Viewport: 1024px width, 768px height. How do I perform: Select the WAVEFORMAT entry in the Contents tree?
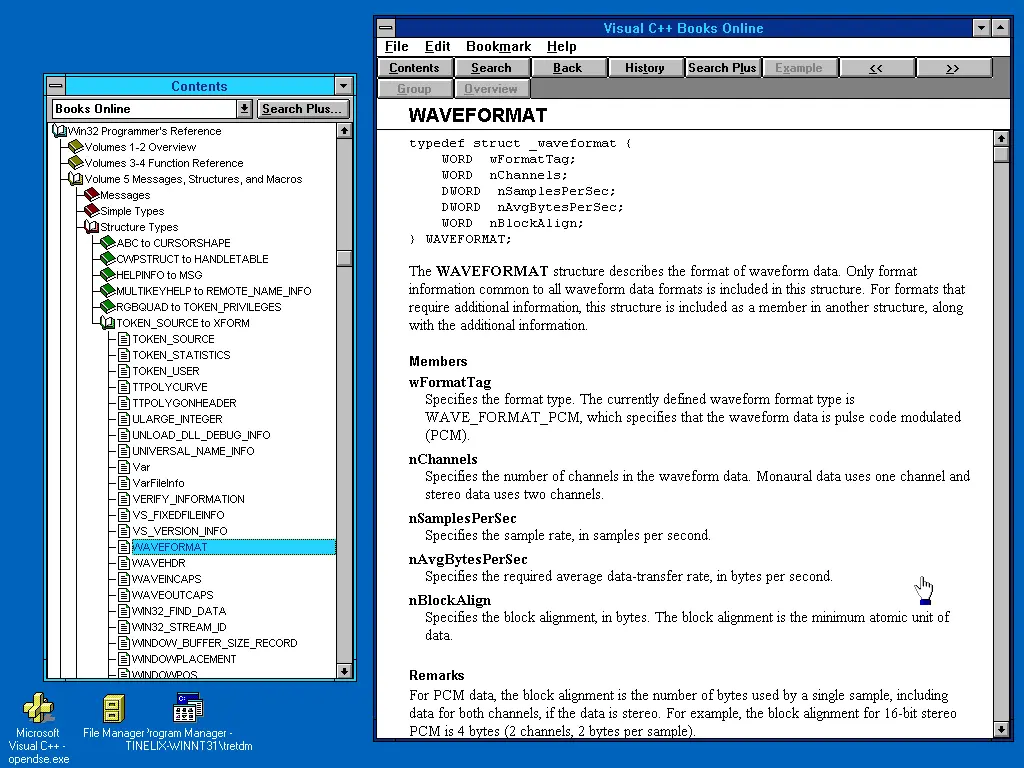(x=234, y=547)
